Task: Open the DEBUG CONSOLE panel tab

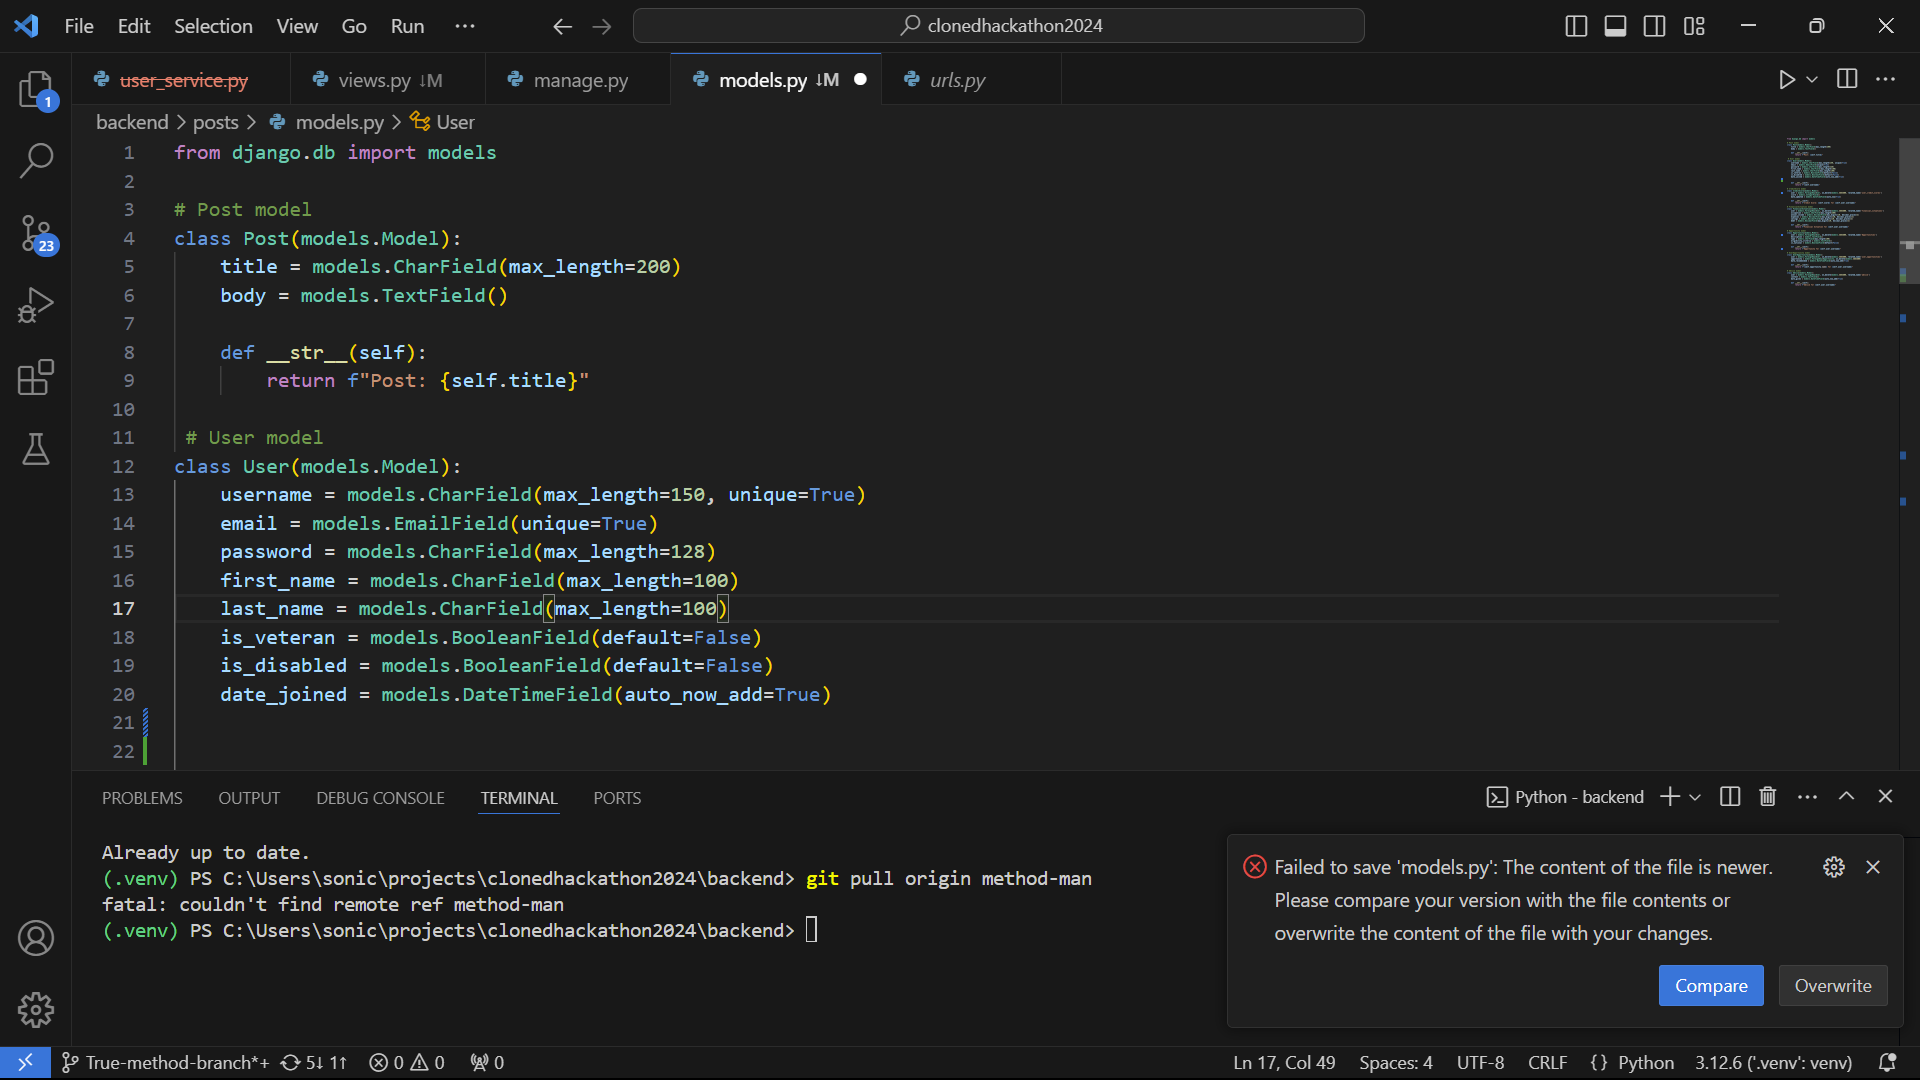Action: [380, 798]
